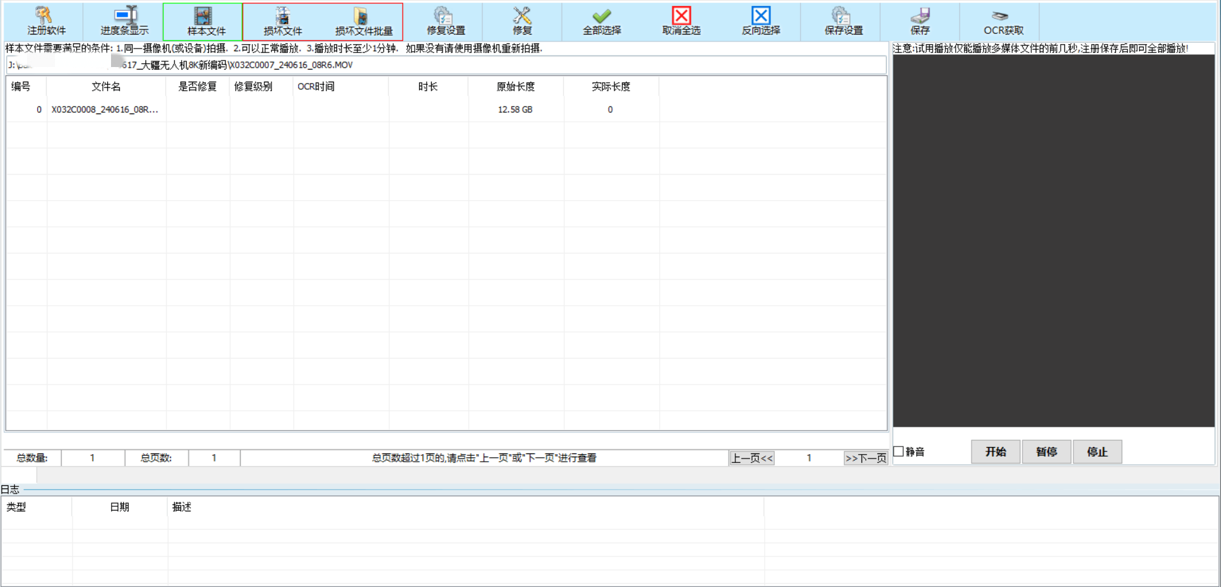Enable the 静音 mute checkbox
This screenshot has width=1221, height=587.
899,452
